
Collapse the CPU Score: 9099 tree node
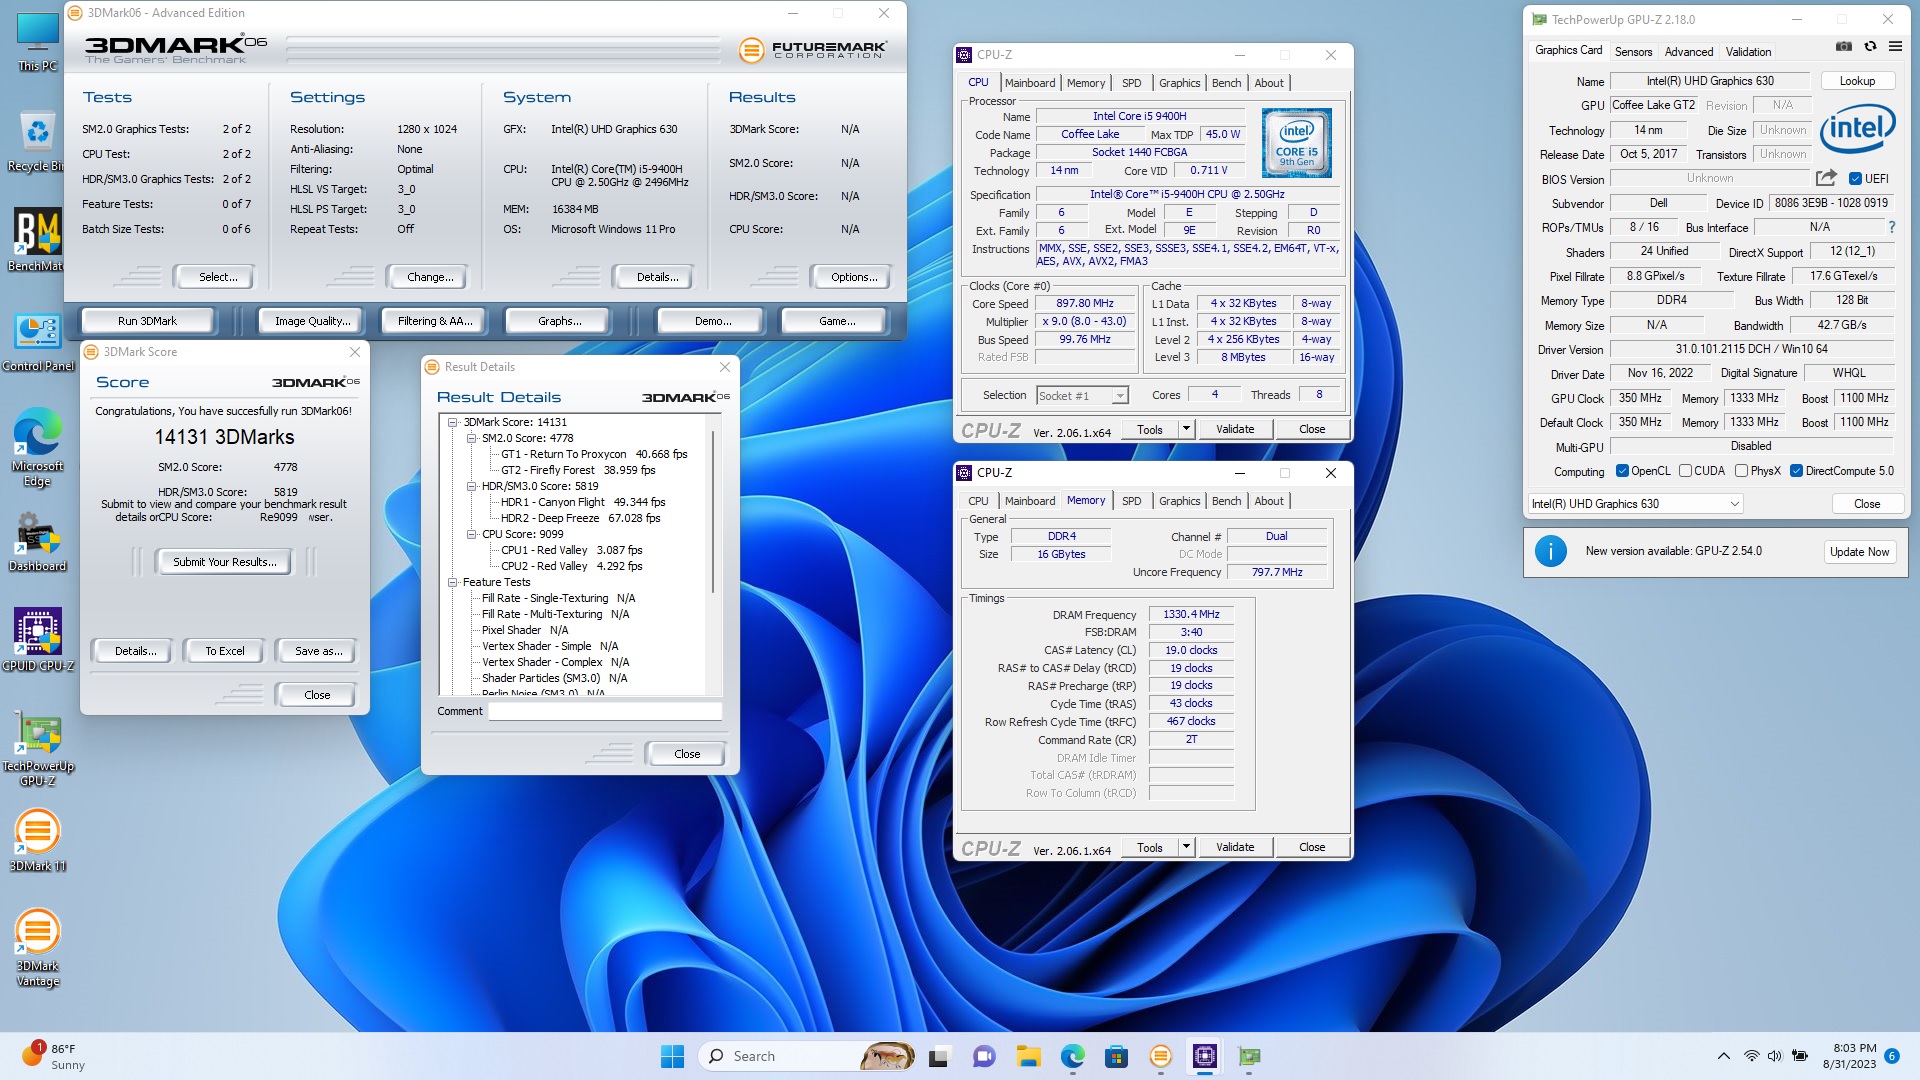tap(471, 534)
